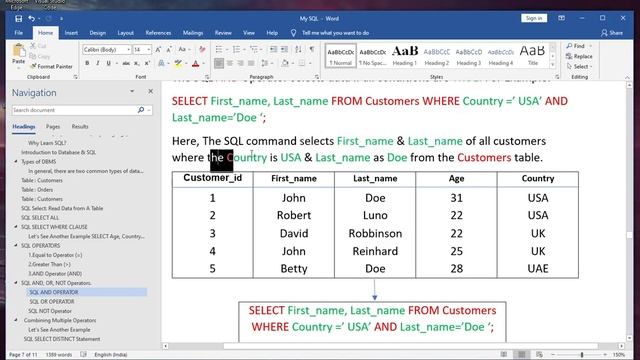The width and height of the screenshot is (640, 360).
Task: Justify the paragraph text
Action: 251,63
